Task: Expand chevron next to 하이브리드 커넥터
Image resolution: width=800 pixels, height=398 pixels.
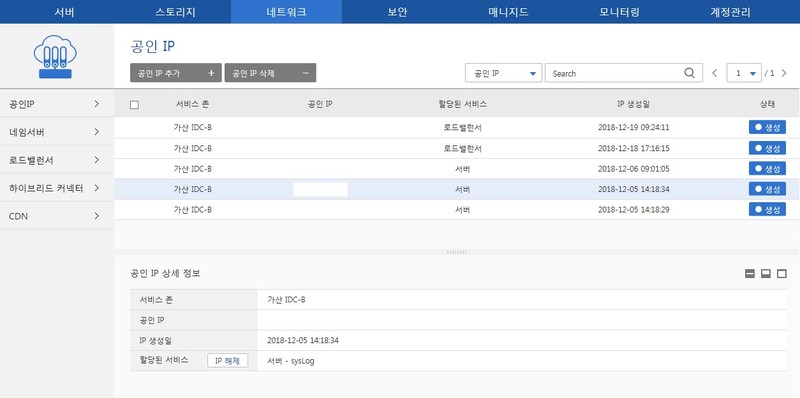Action: [x=97, y=188]
